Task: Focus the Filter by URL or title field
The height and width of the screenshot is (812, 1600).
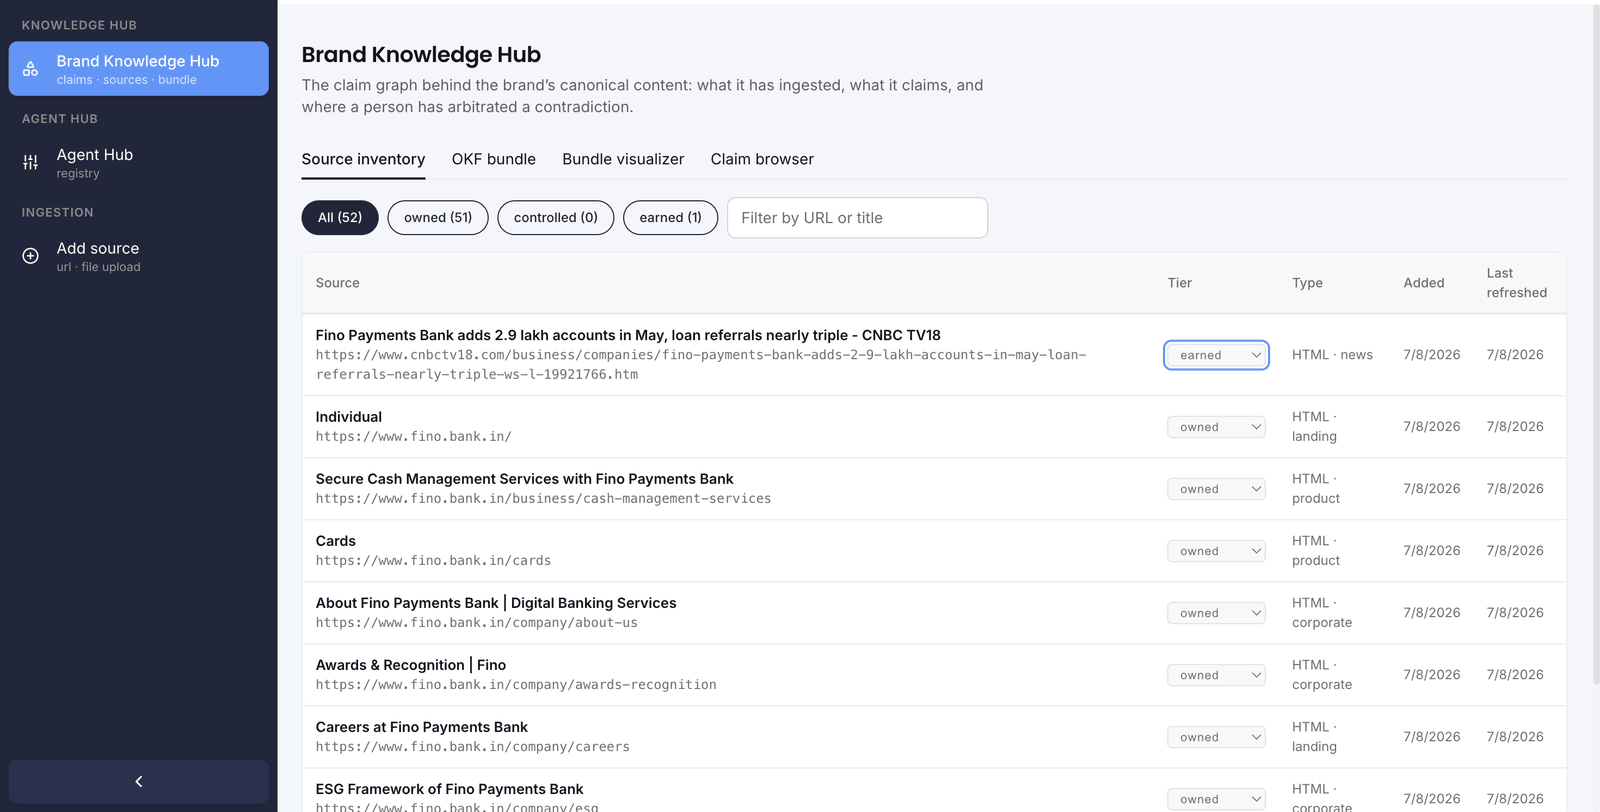Action: (857, 218)
